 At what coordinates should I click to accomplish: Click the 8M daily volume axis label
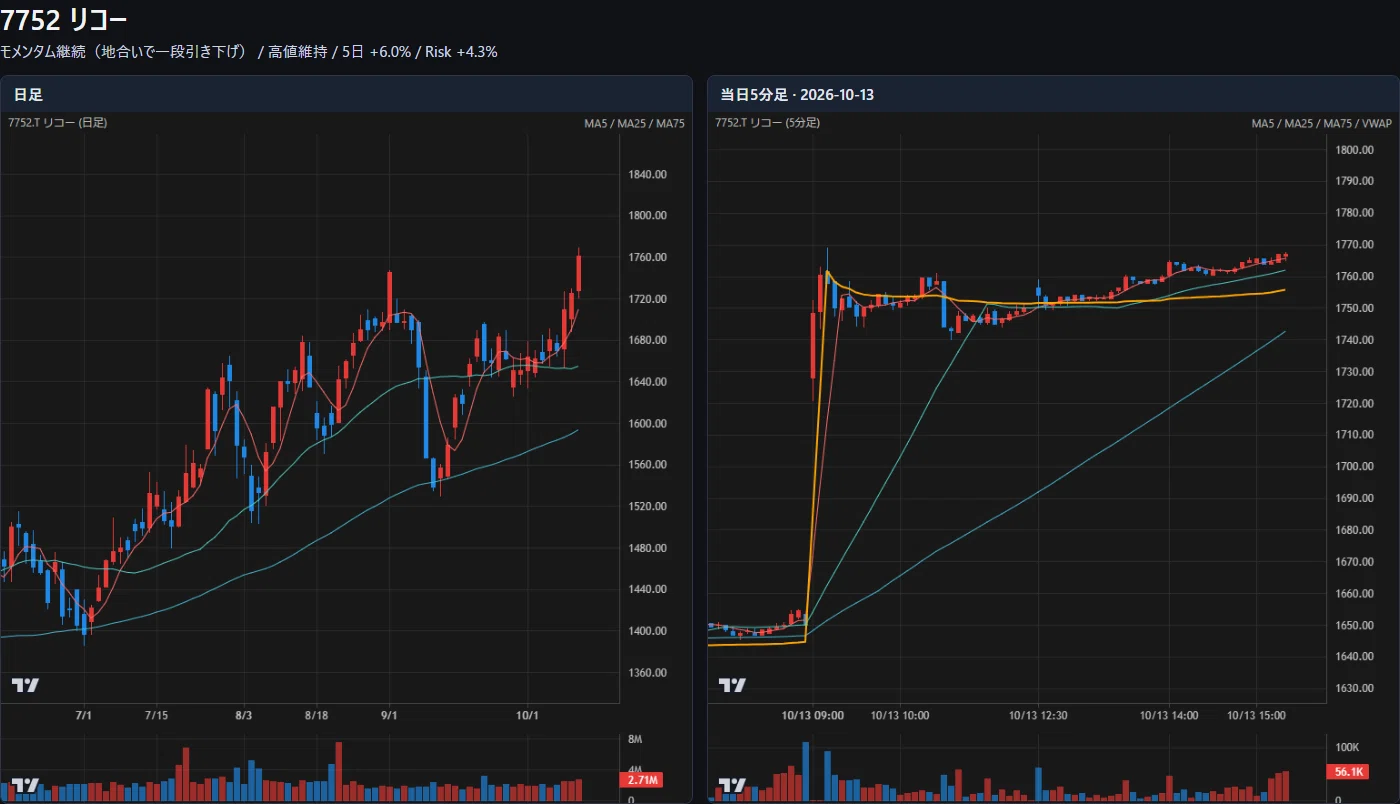tap(635, 741)
